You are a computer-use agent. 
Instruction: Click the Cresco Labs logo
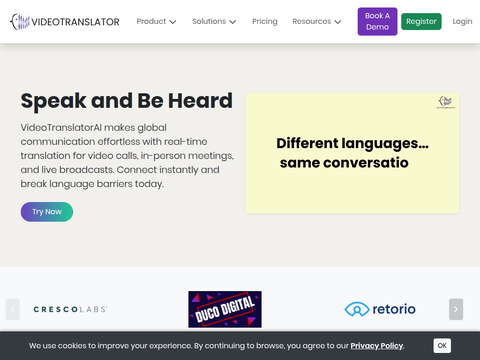click(70, 309)
